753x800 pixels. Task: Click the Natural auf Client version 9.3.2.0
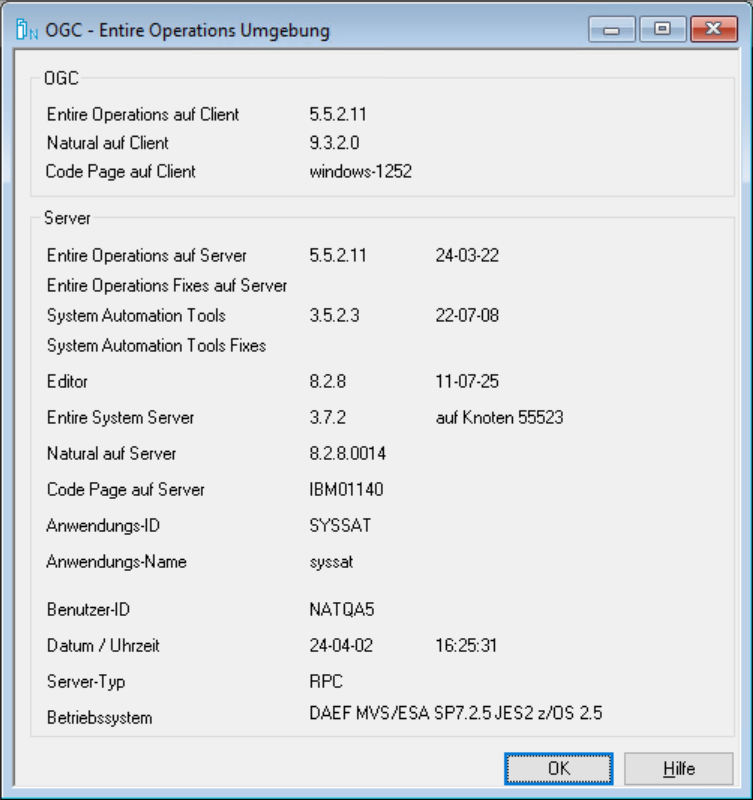342,143
